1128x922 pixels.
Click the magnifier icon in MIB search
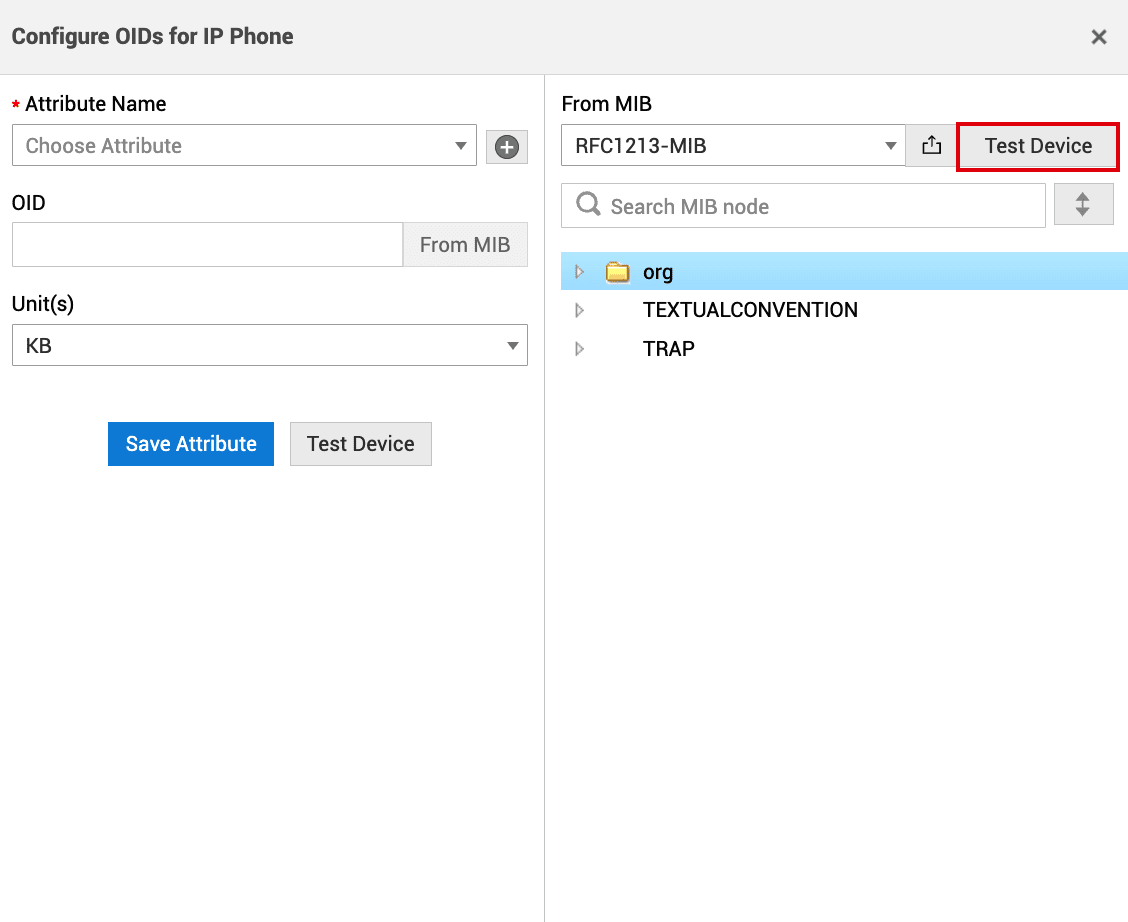[x=588, y=206]
